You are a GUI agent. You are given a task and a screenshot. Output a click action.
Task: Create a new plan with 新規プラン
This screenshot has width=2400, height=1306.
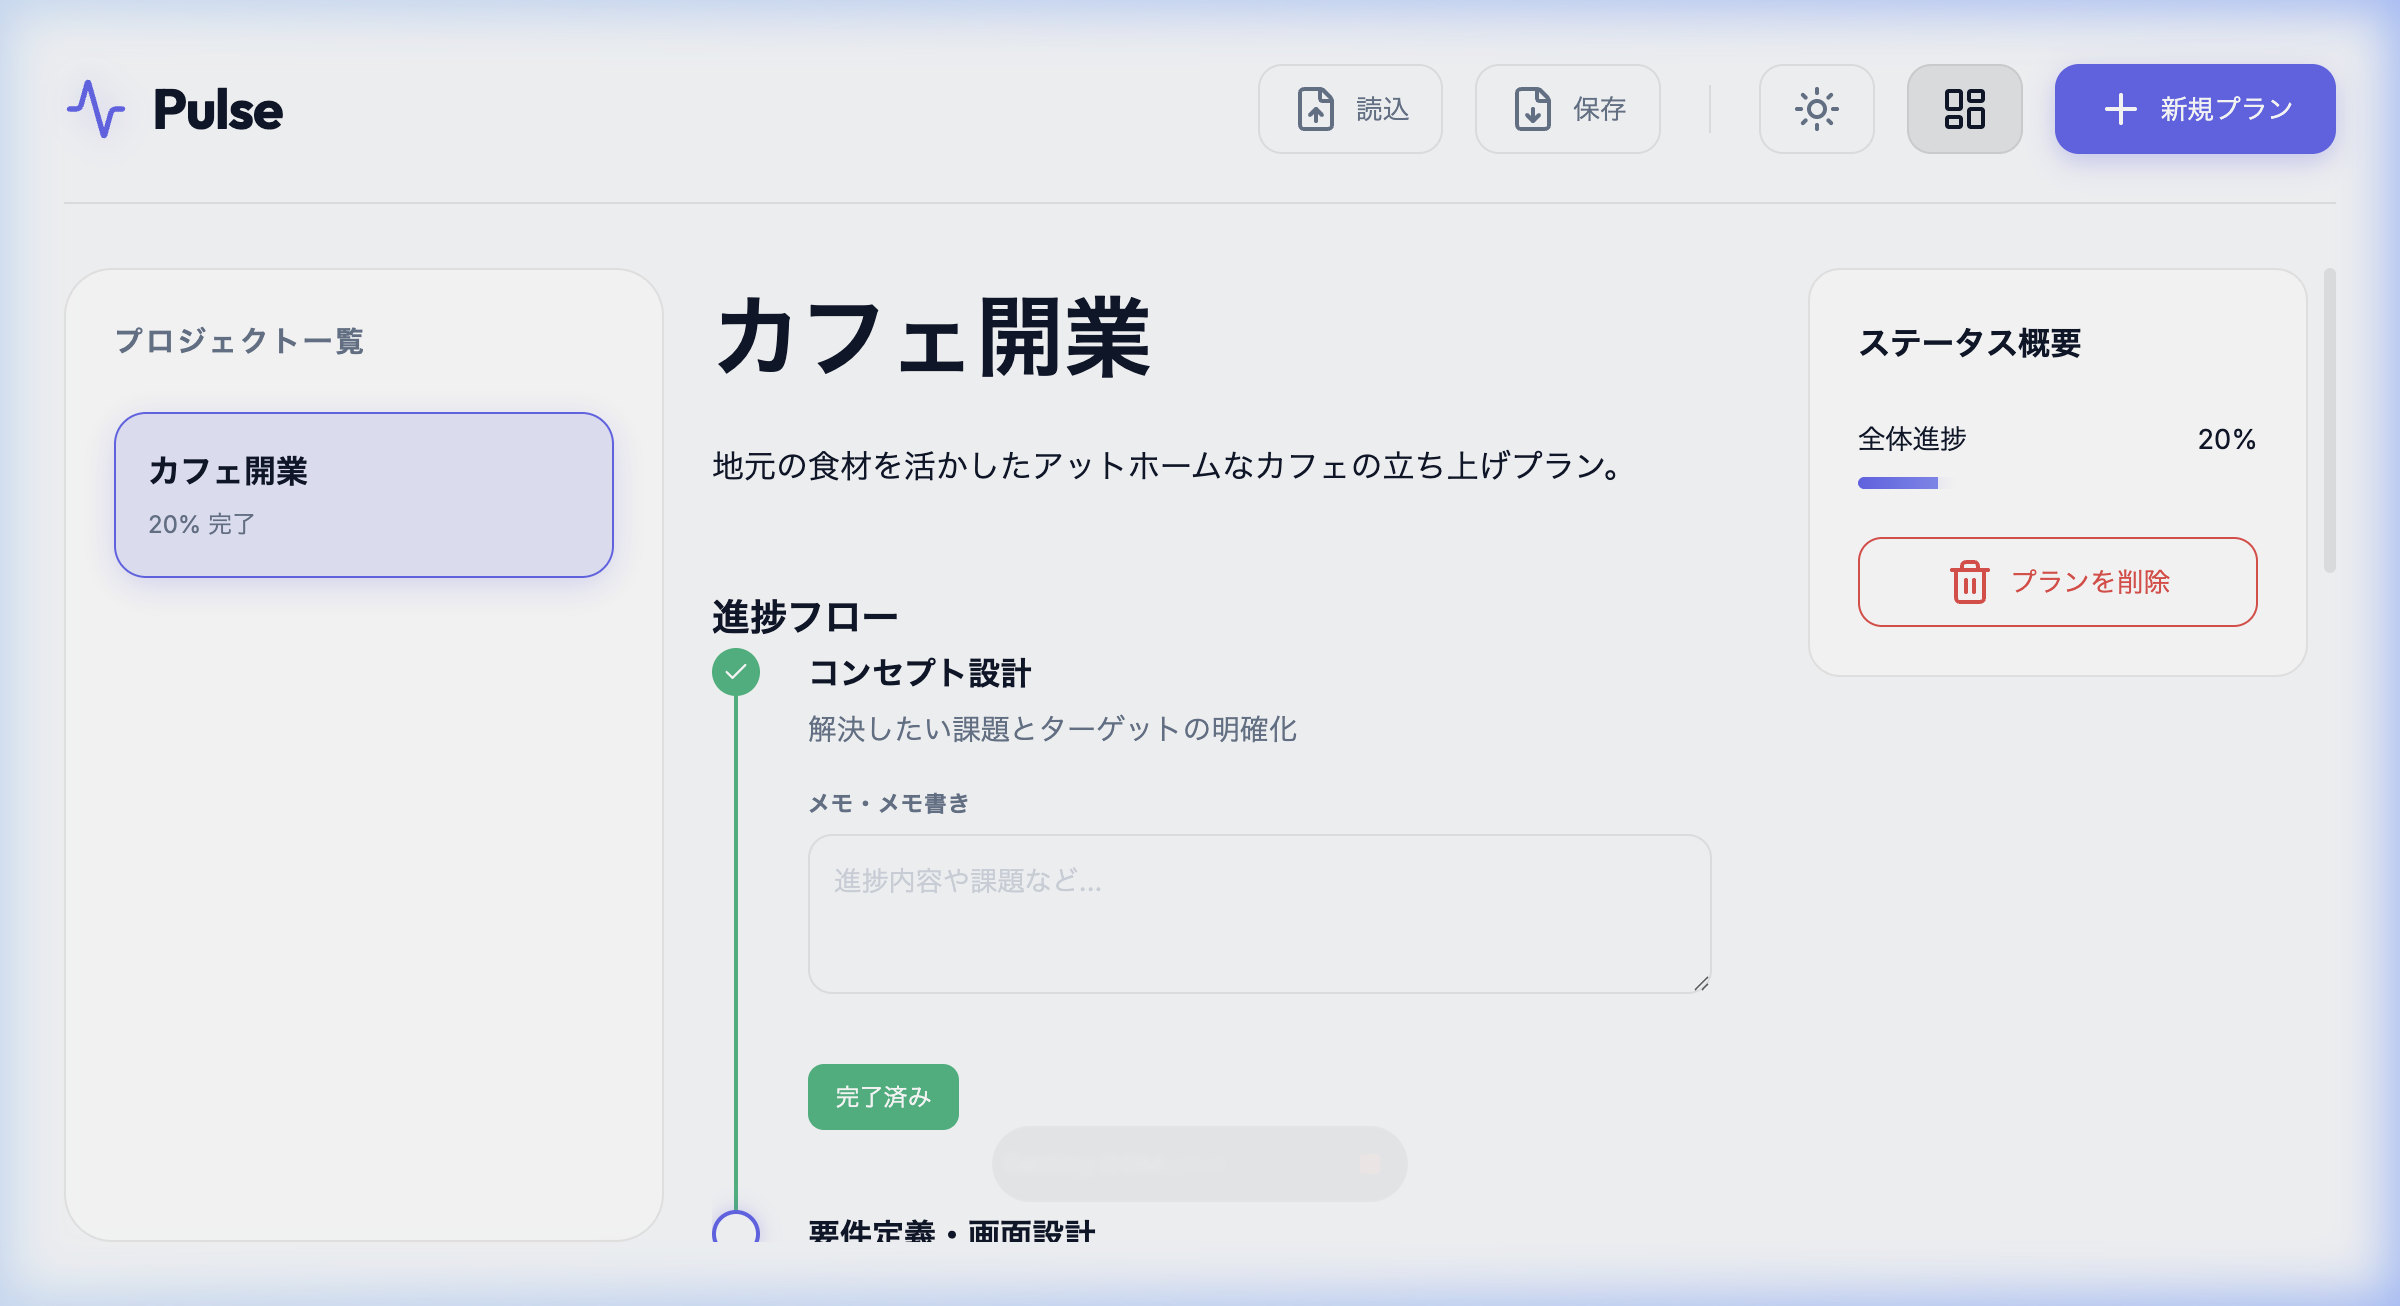pos(2195,109)
